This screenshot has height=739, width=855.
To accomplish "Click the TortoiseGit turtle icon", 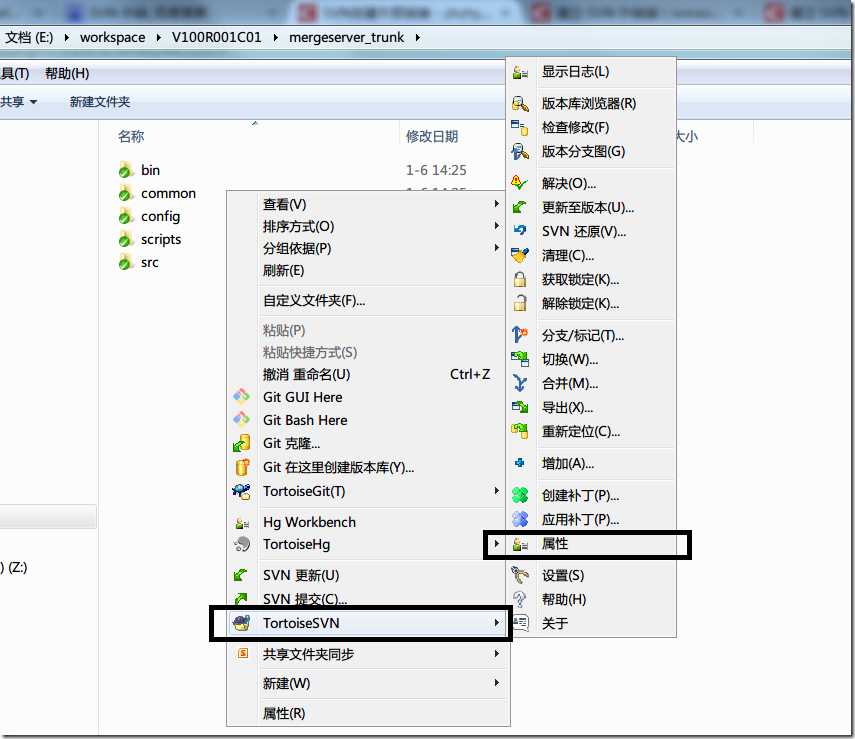I will point(242,491).
